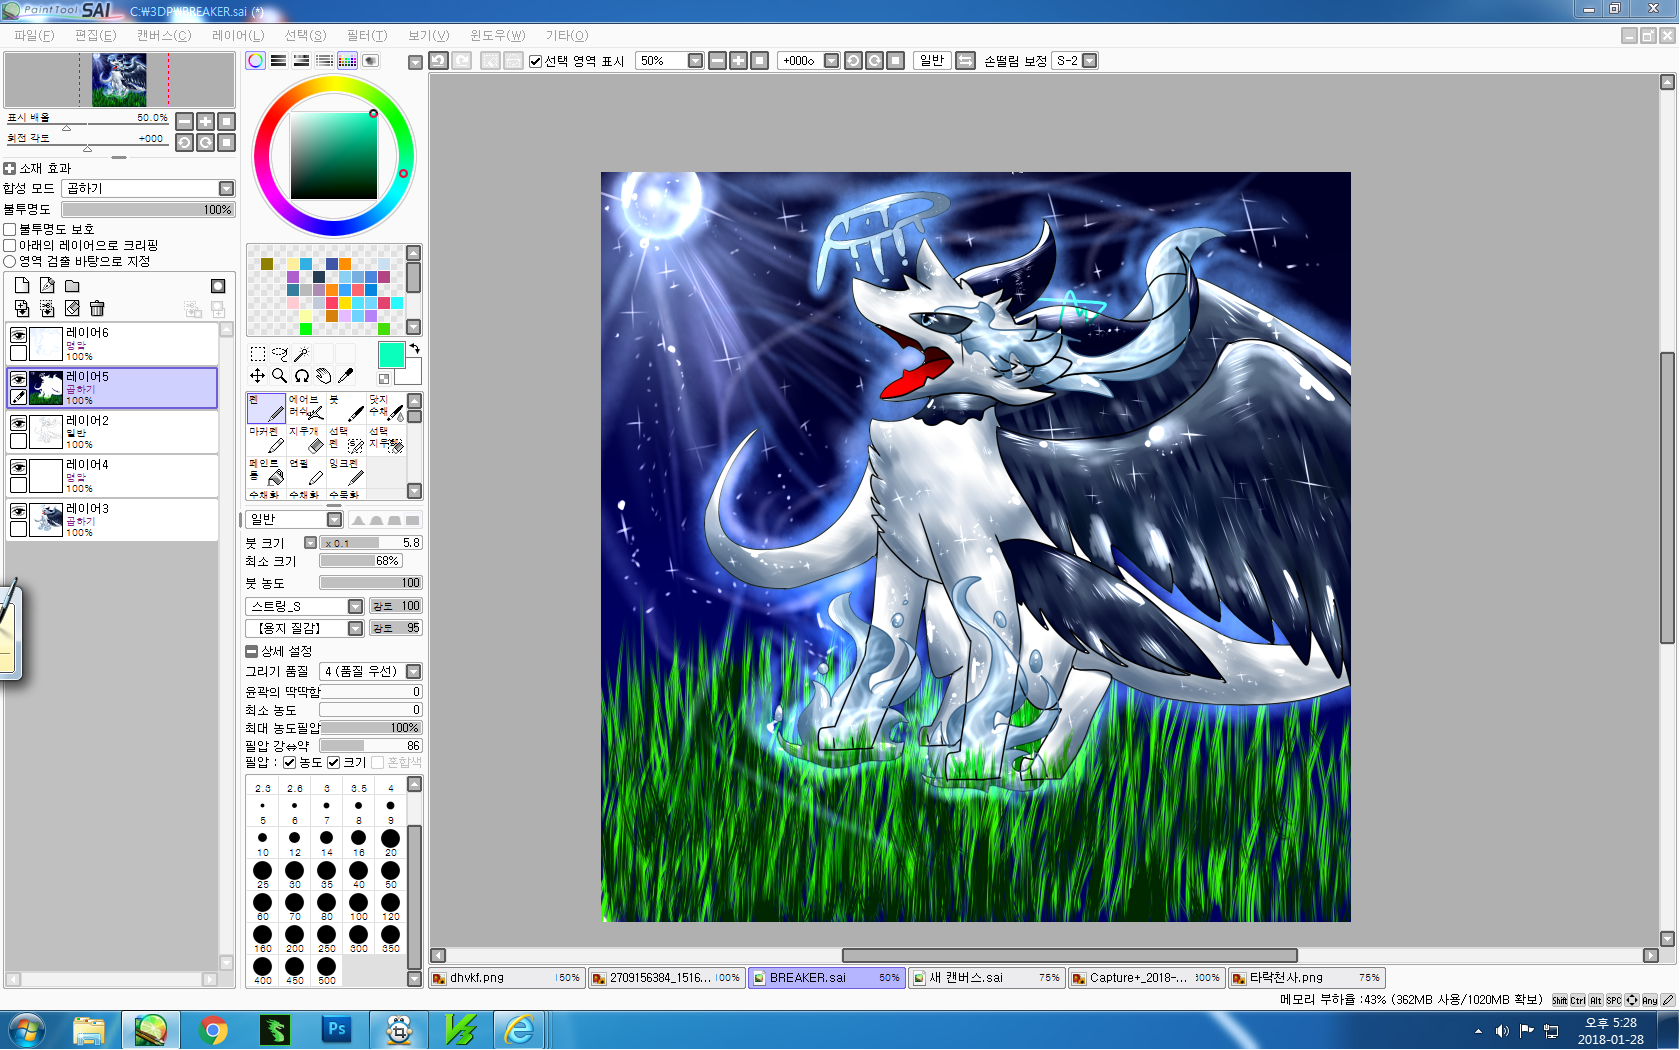Select the Pencil (연필) tool
Screen dimensions: 1680x1050
(306, 472)
